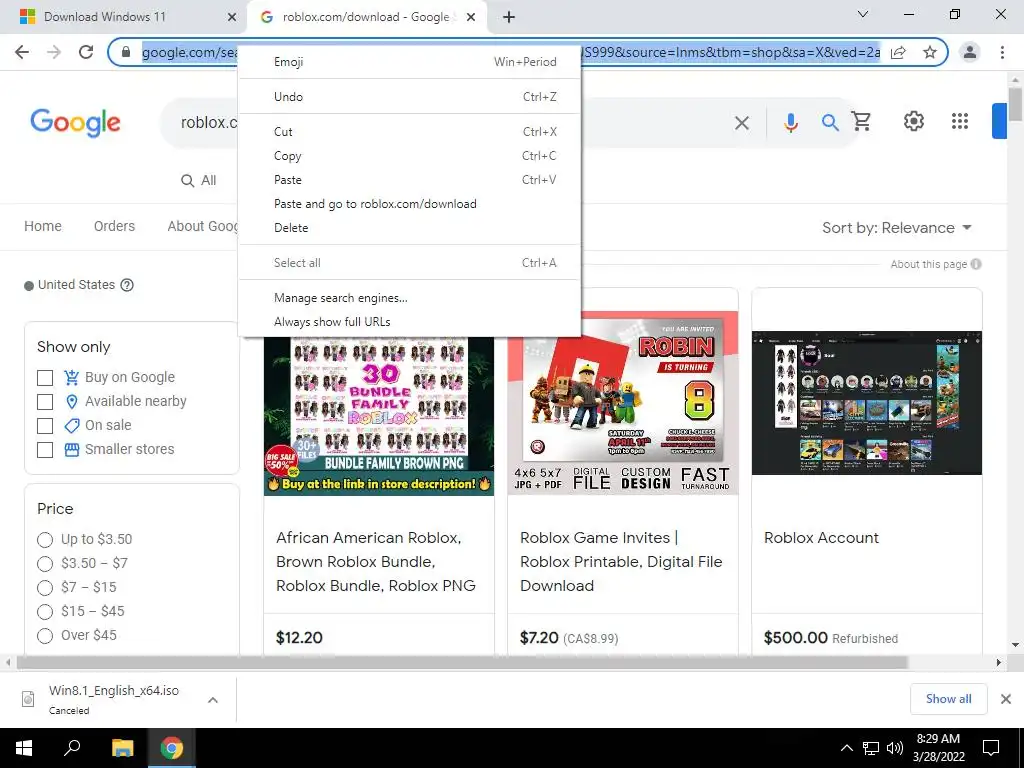Click the forward navigation arrow
The width and height of the screenshot is (1024, 768).
point(54,52)
